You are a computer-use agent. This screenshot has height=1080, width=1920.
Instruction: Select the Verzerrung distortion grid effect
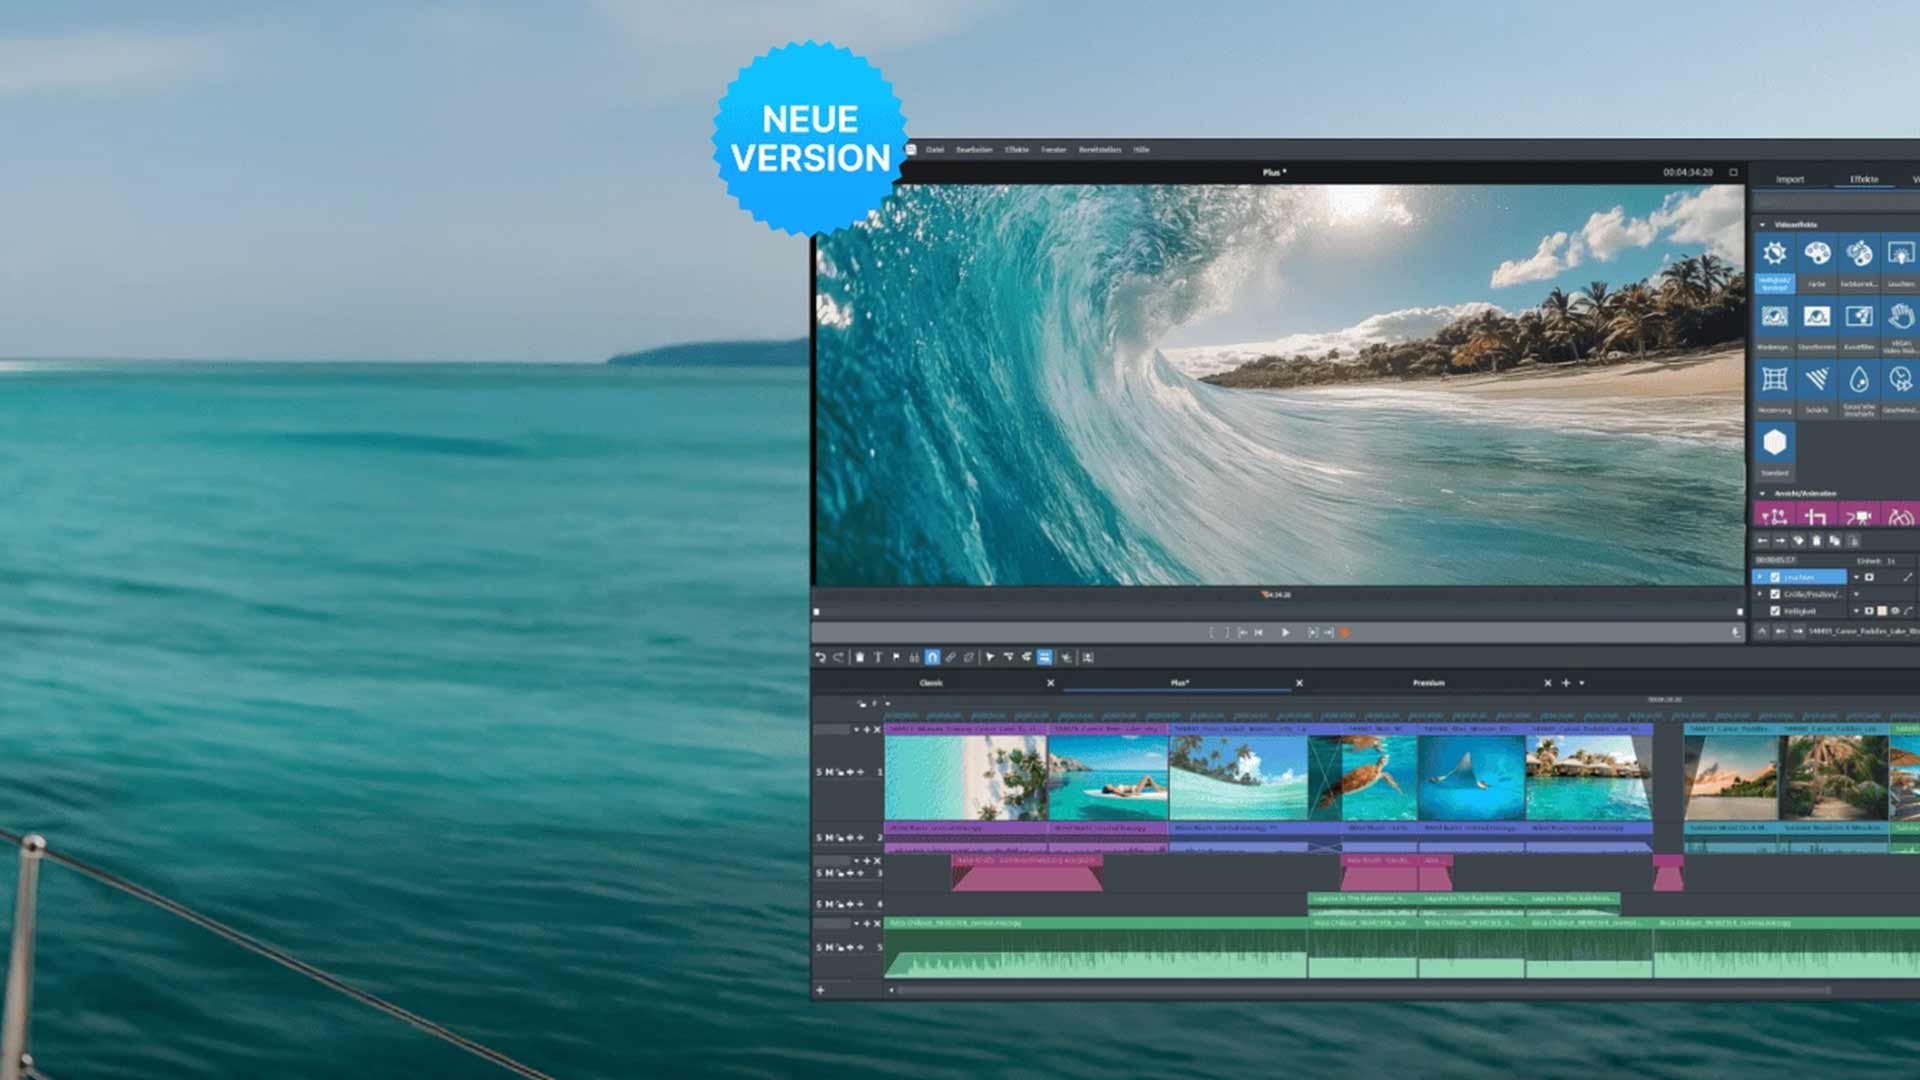pos(1775,381)
